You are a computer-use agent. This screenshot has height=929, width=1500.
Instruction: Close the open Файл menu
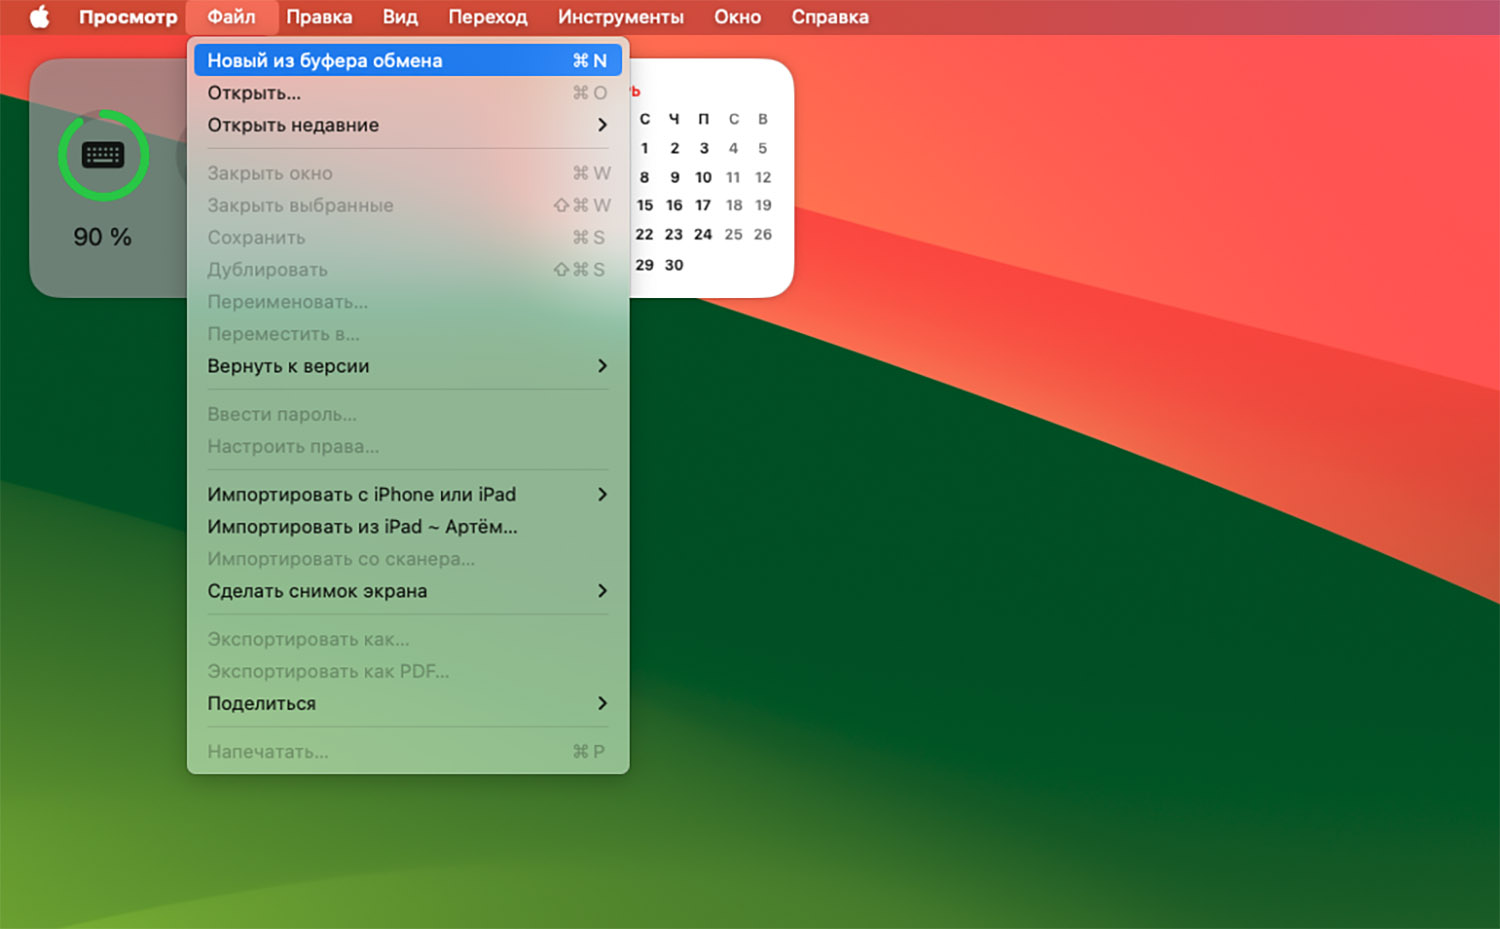[231, 17]
